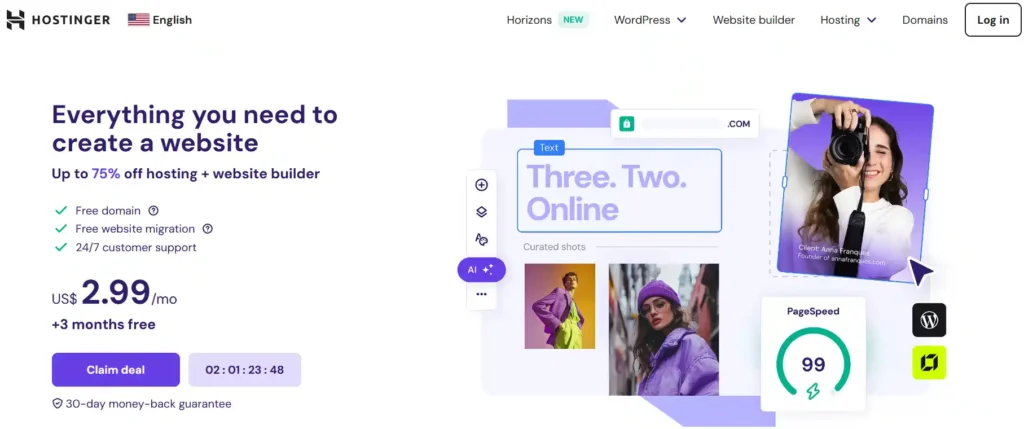Open the Free website migration help icon

click(x=208, y=229)
